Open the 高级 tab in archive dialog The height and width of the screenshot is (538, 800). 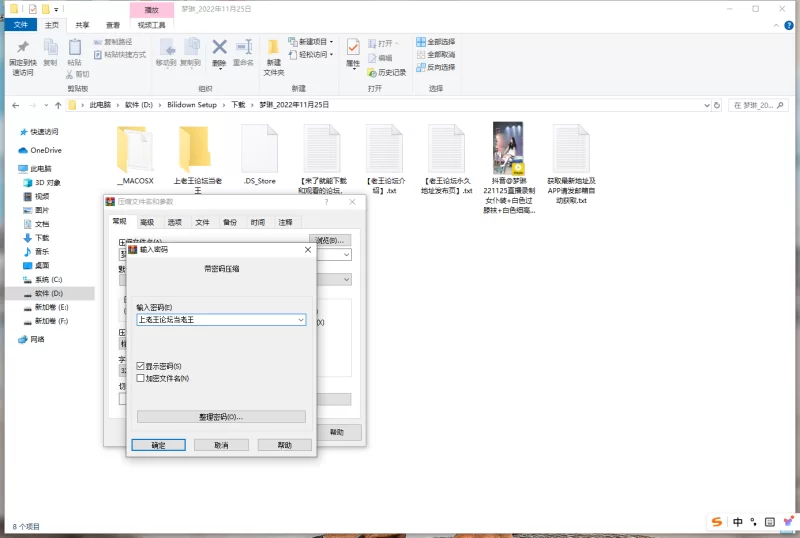click(147, 222)
